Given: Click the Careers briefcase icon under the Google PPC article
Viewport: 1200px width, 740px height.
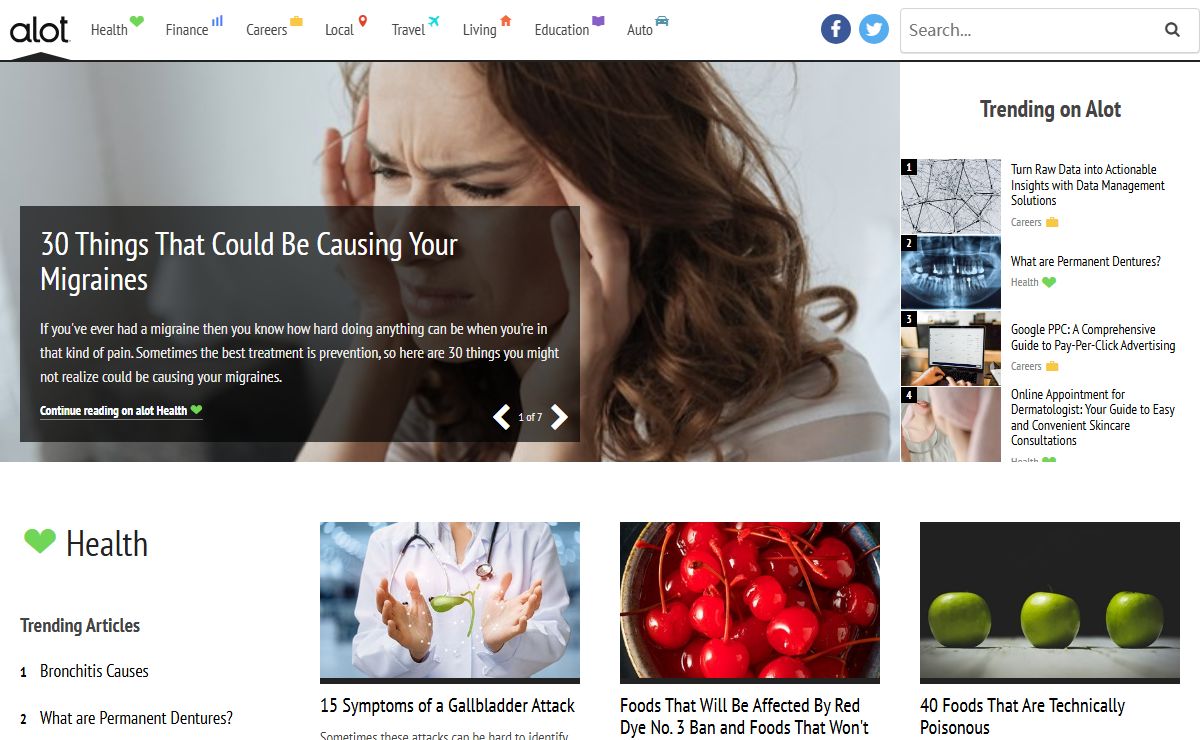Looking at the screenshot, I should [1051, 366].
